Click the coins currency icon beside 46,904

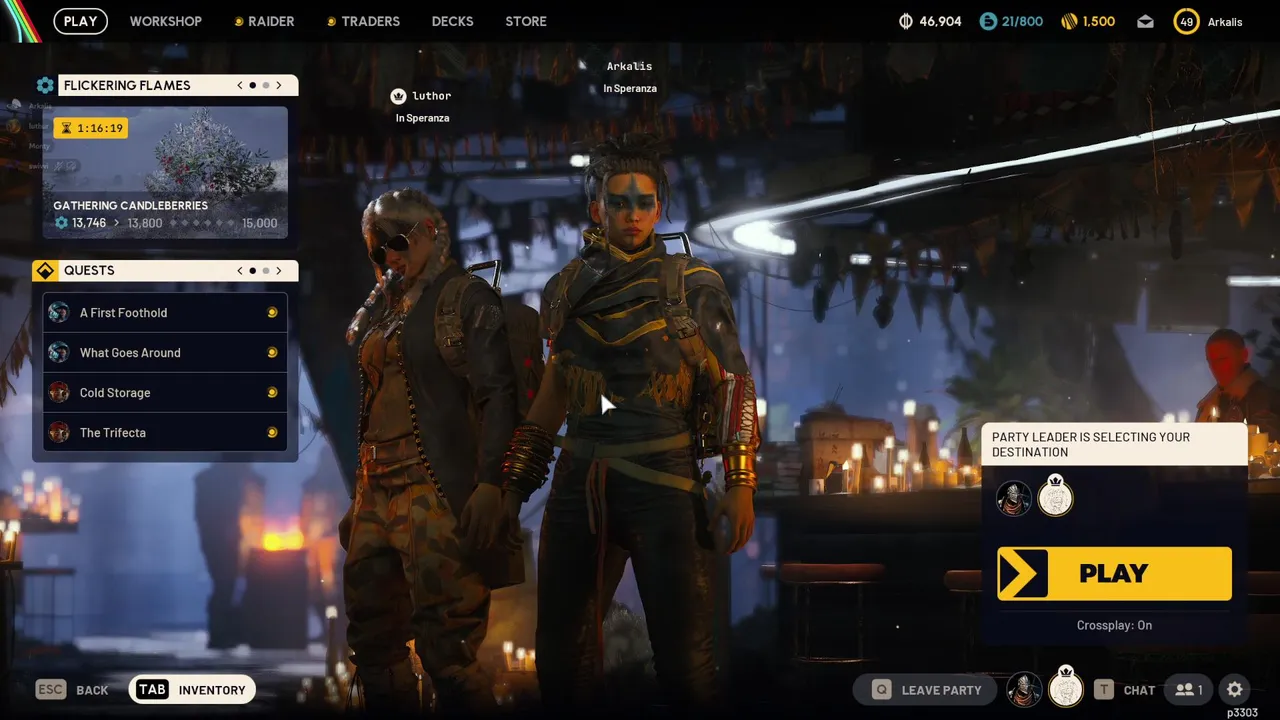pyautogui.click(x=907, y=21)
